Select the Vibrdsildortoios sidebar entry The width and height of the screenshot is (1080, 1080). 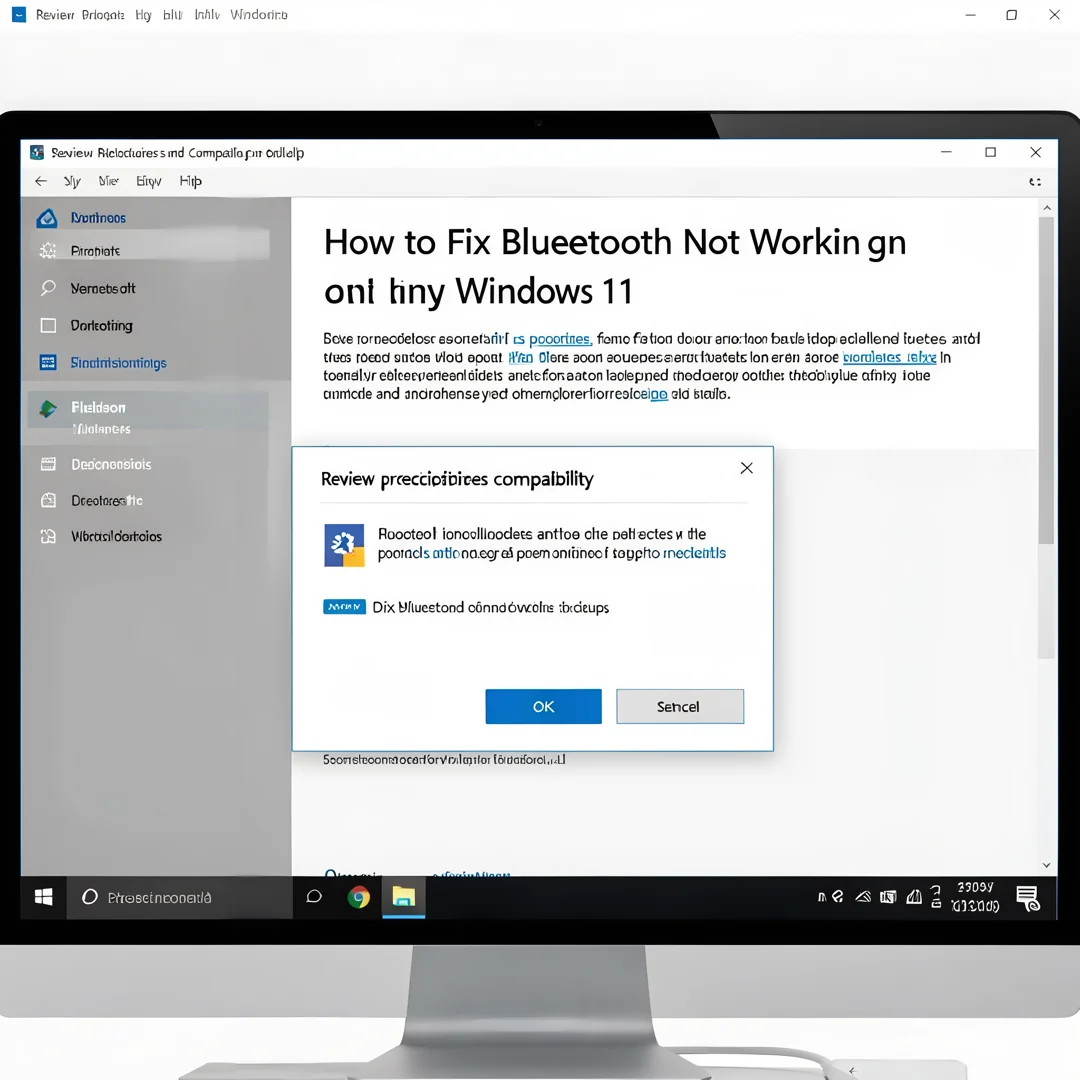coord(116,537)
